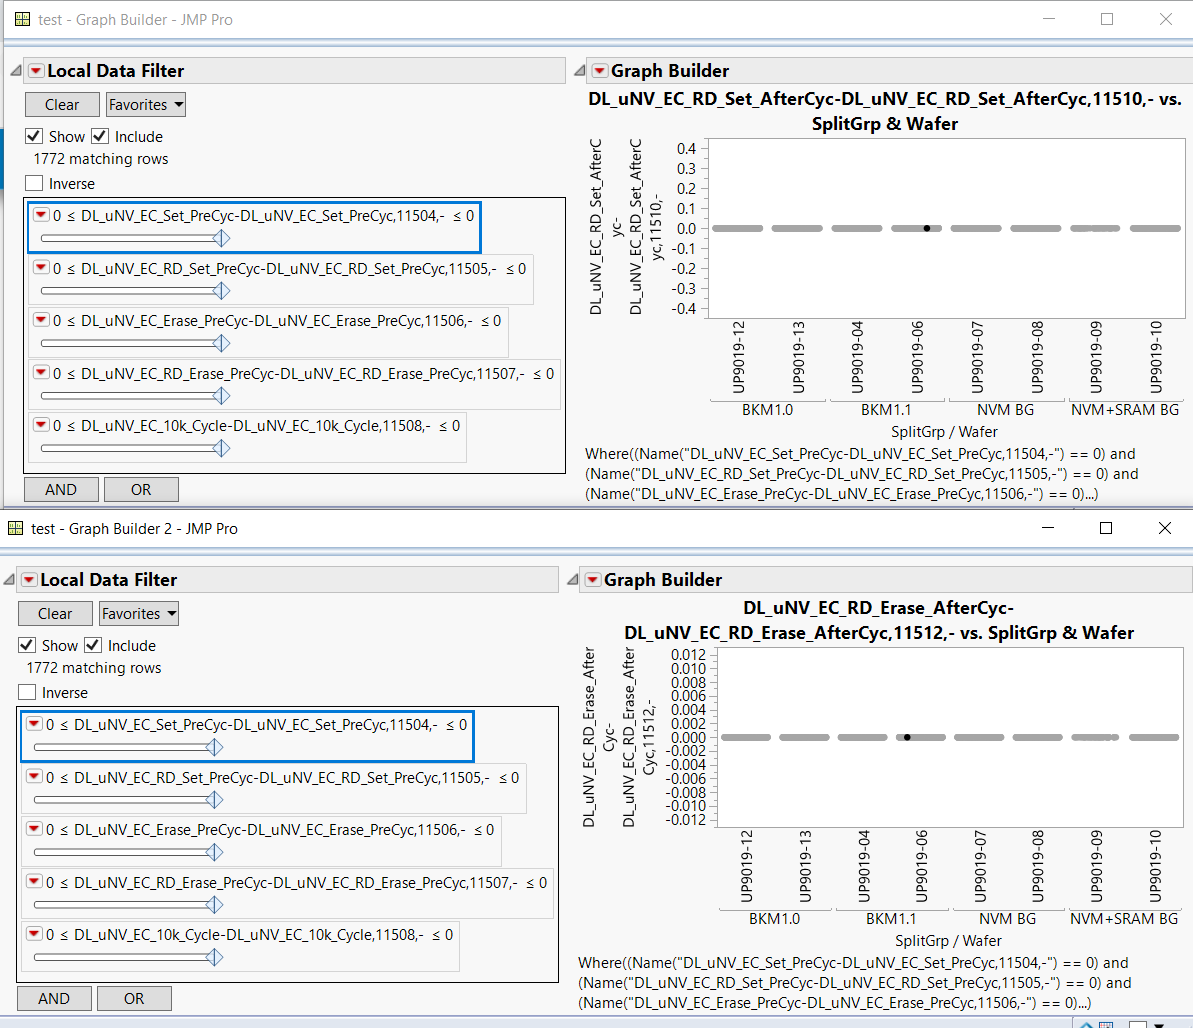The image size is (1193, 1028).
Task: Click the JMP data table icon in the title bar
Action: coord(21,19)
